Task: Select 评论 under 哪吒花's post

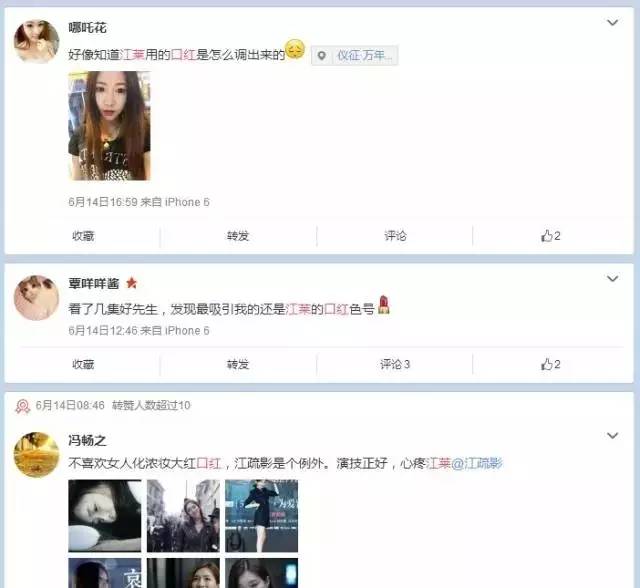Action: [395, 236]
